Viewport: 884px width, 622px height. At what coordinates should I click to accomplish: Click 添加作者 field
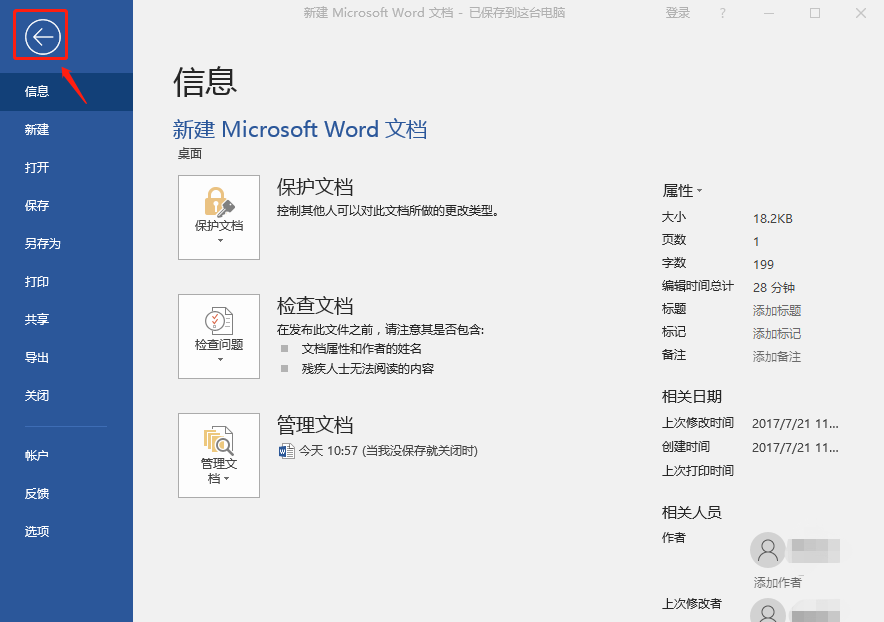tap(777, 583)
